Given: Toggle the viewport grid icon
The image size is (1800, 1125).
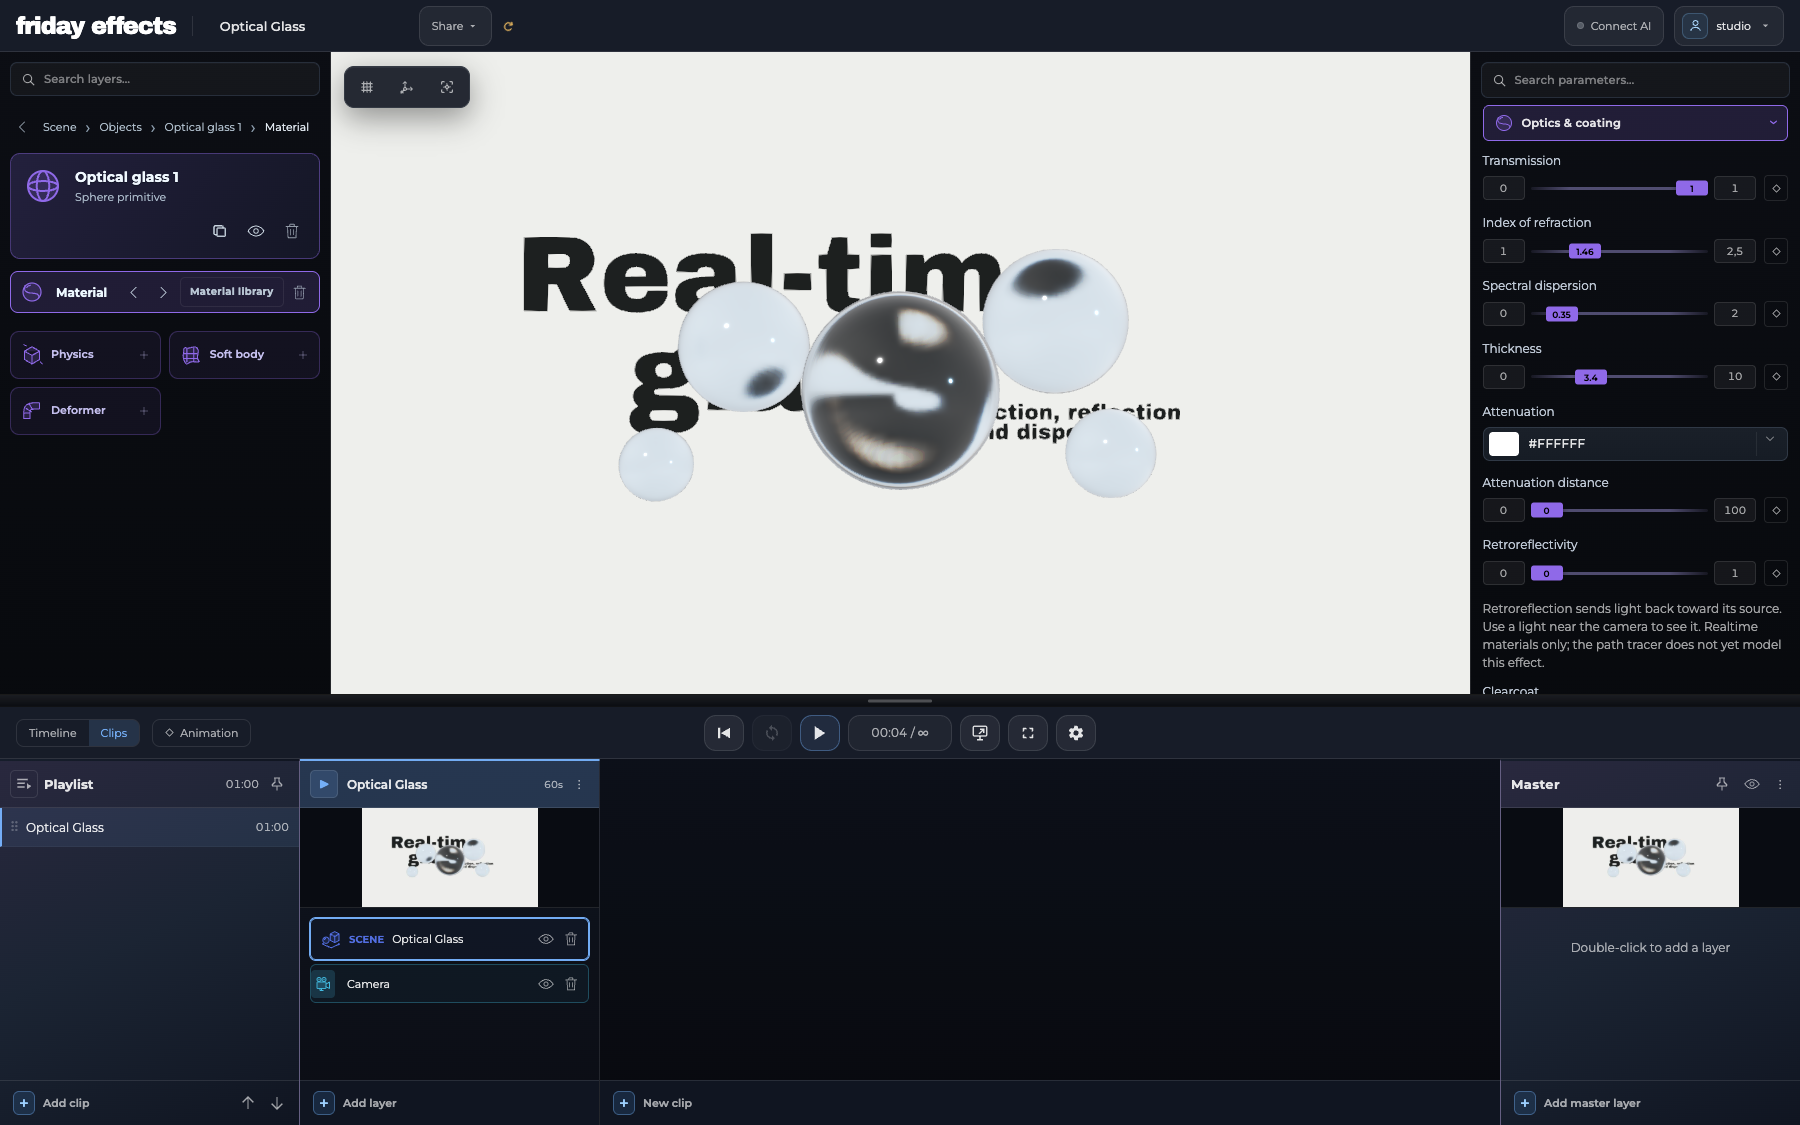Looking at the screenshot, I should (367, 87).
